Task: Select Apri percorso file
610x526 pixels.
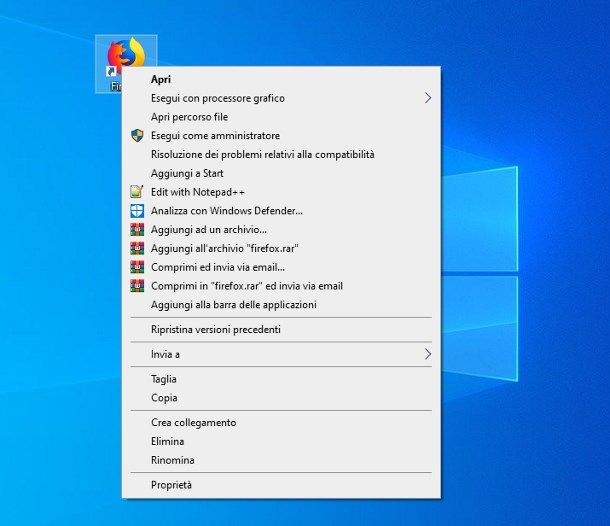Action: click(281, 117)
